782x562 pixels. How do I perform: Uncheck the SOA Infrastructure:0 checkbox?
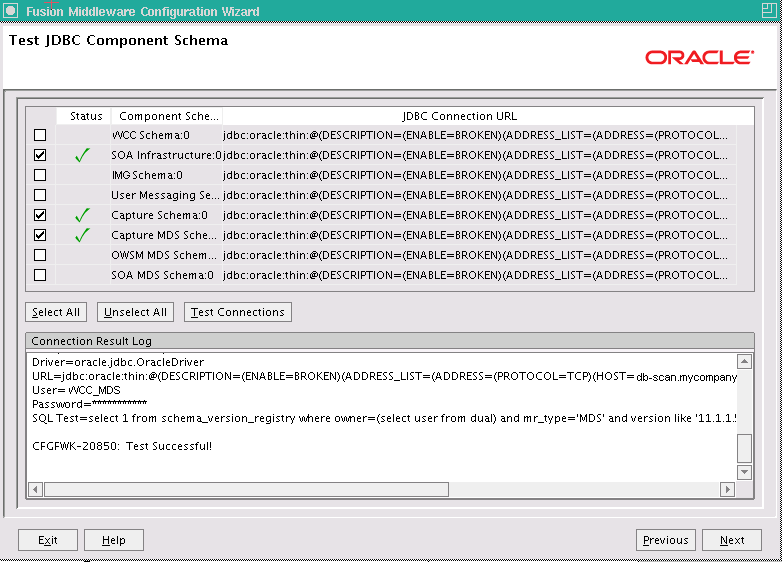pyautogui.click(x=40, y=155)
